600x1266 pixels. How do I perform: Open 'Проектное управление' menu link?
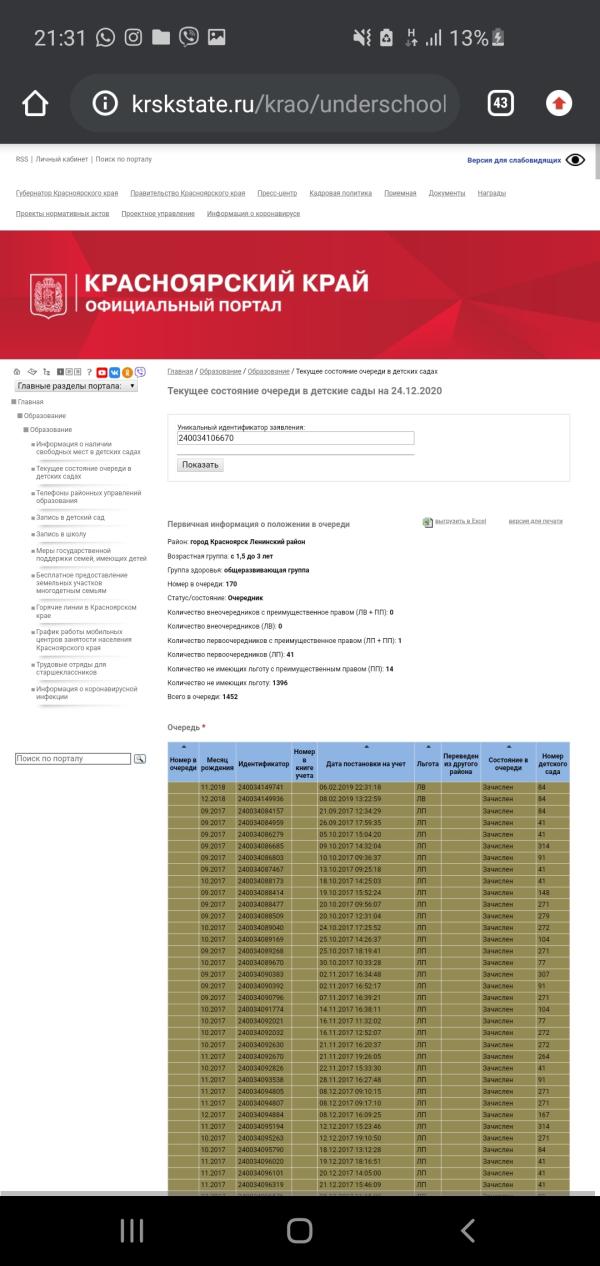[158, 214]
